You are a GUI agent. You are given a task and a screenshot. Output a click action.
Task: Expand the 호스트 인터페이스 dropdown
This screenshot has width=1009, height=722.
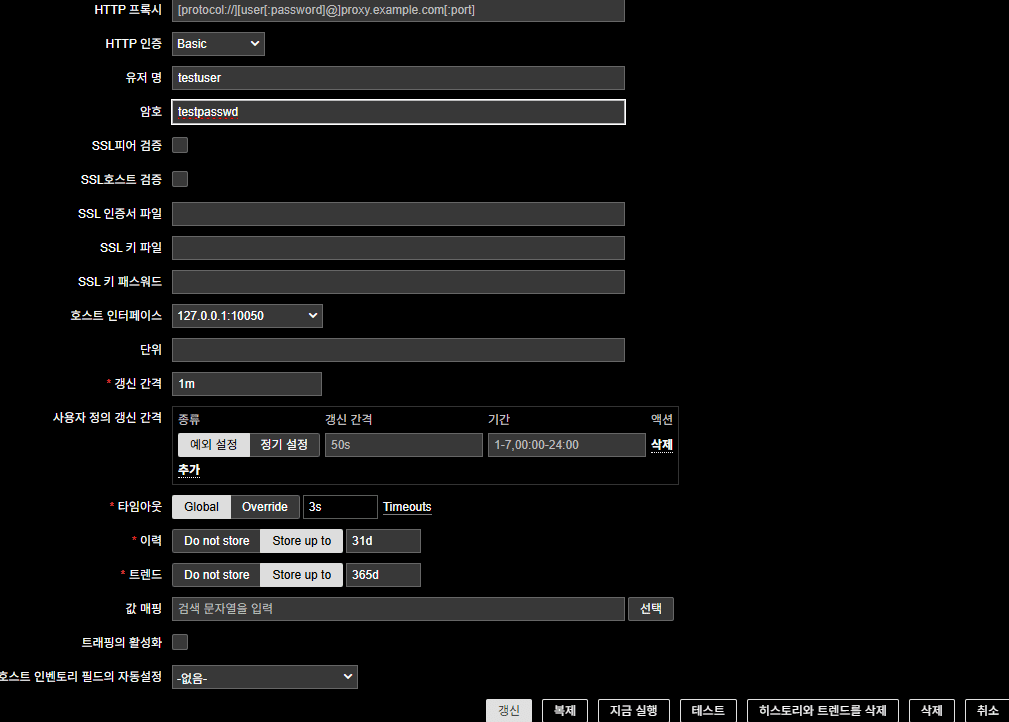(247, 316)
